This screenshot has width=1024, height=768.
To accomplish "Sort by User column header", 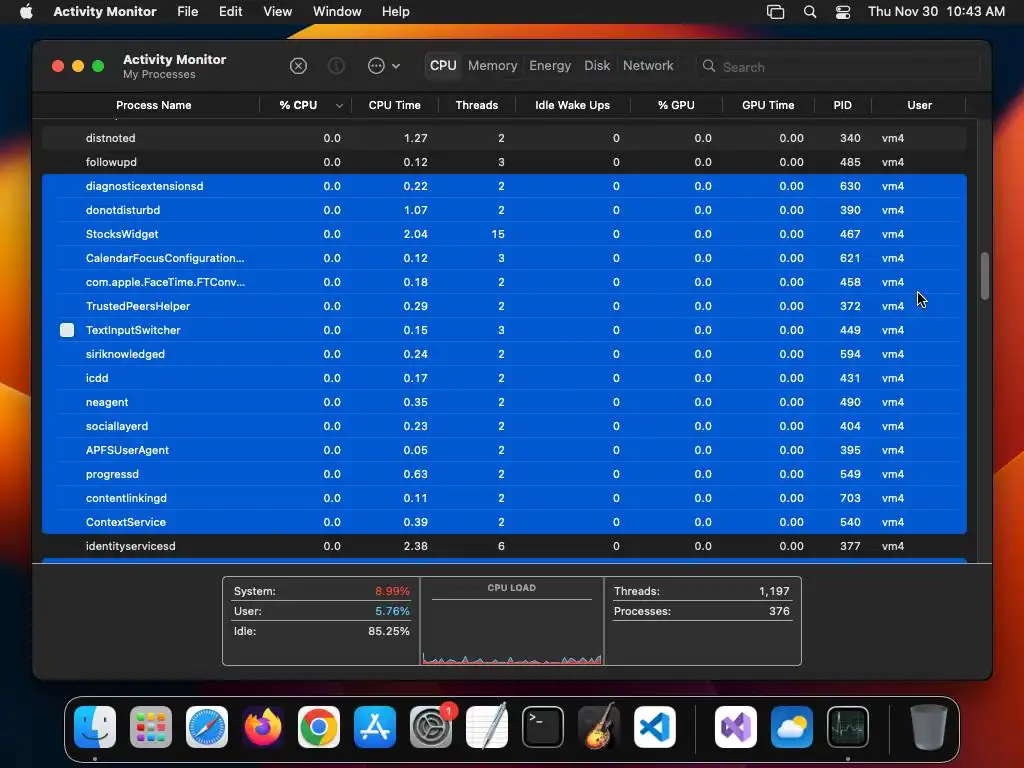I will [x=919, y=105].
